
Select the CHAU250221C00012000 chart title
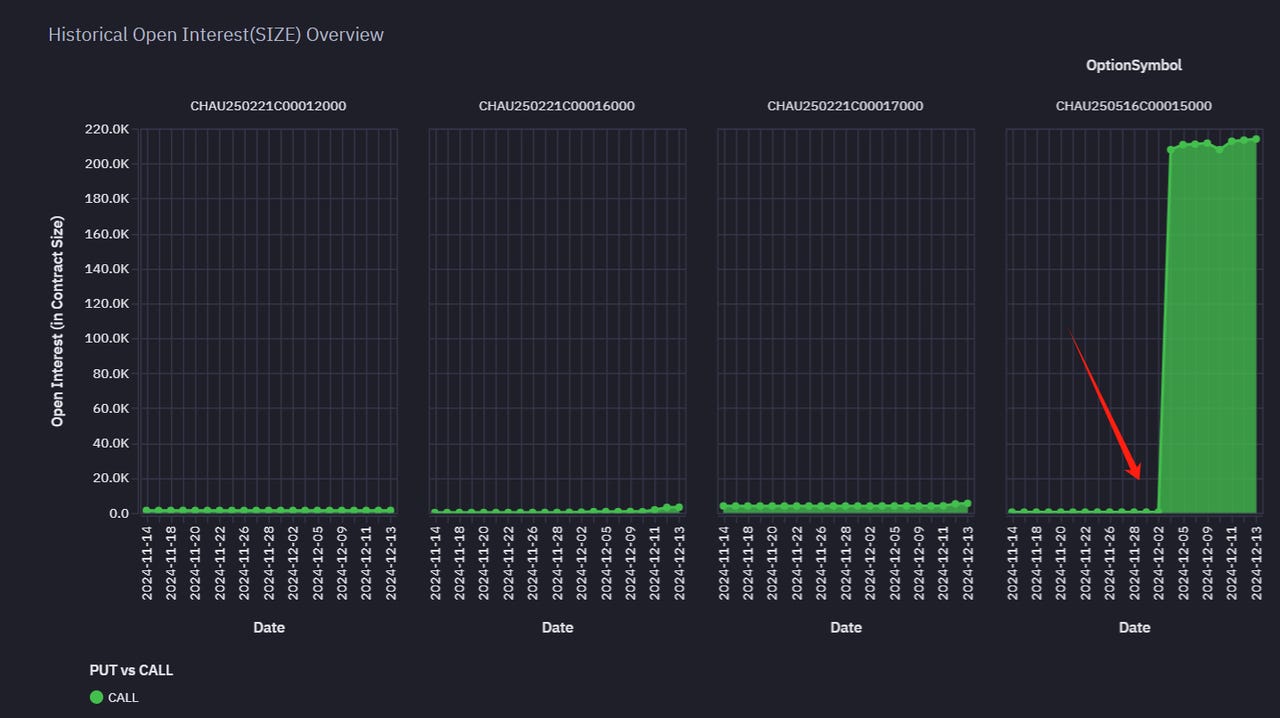268,106
